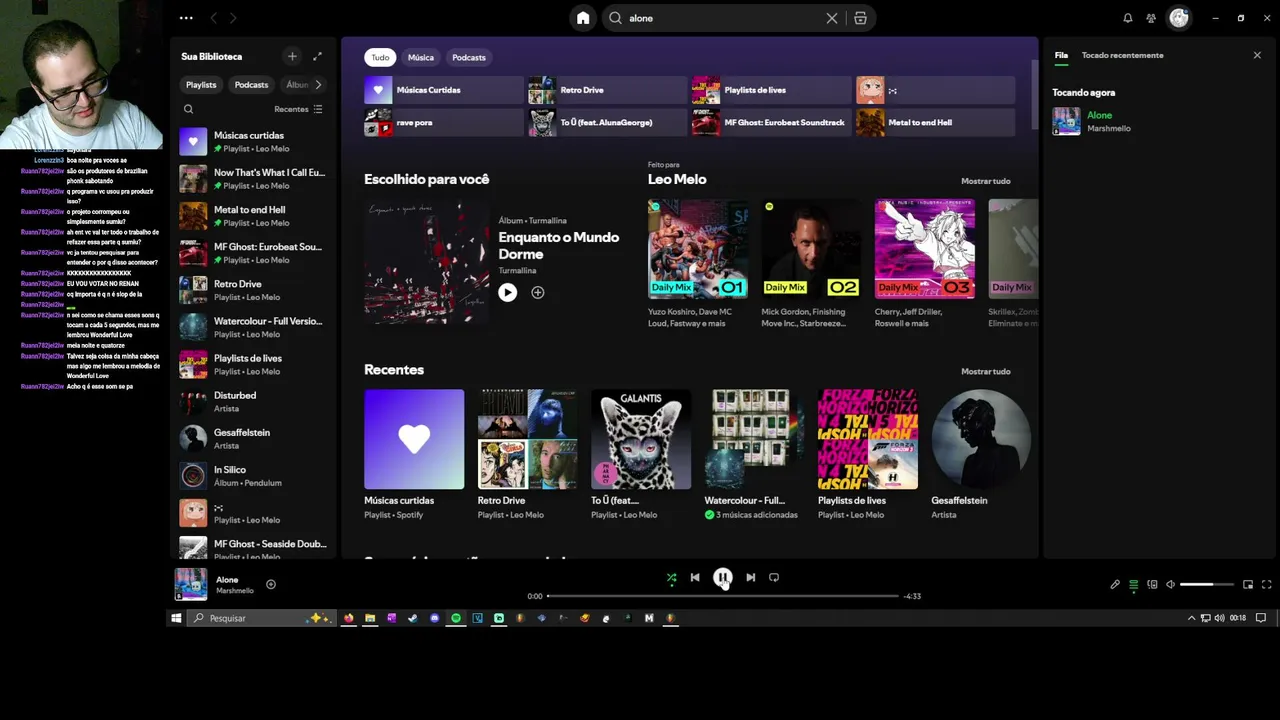Open the Recentes sort dropdown
The width and height of the screenshot is (1280, 720).
[298, 109]
